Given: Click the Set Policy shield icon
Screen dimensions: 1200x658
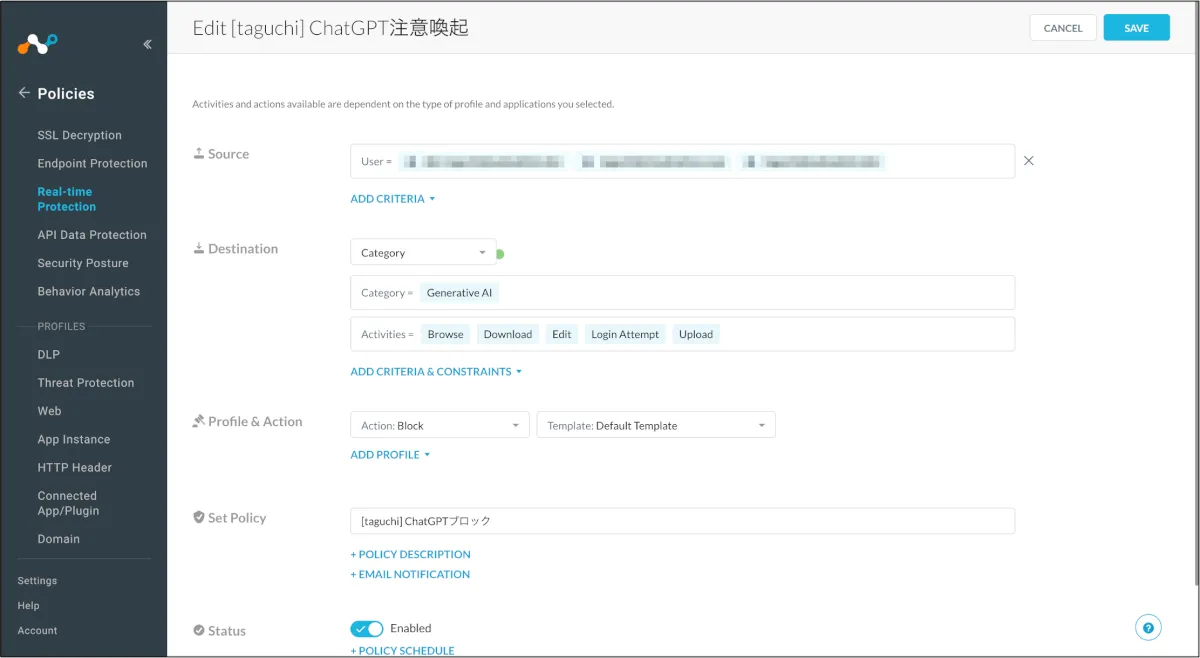Looking at the screenshot, I should [198, 518].
